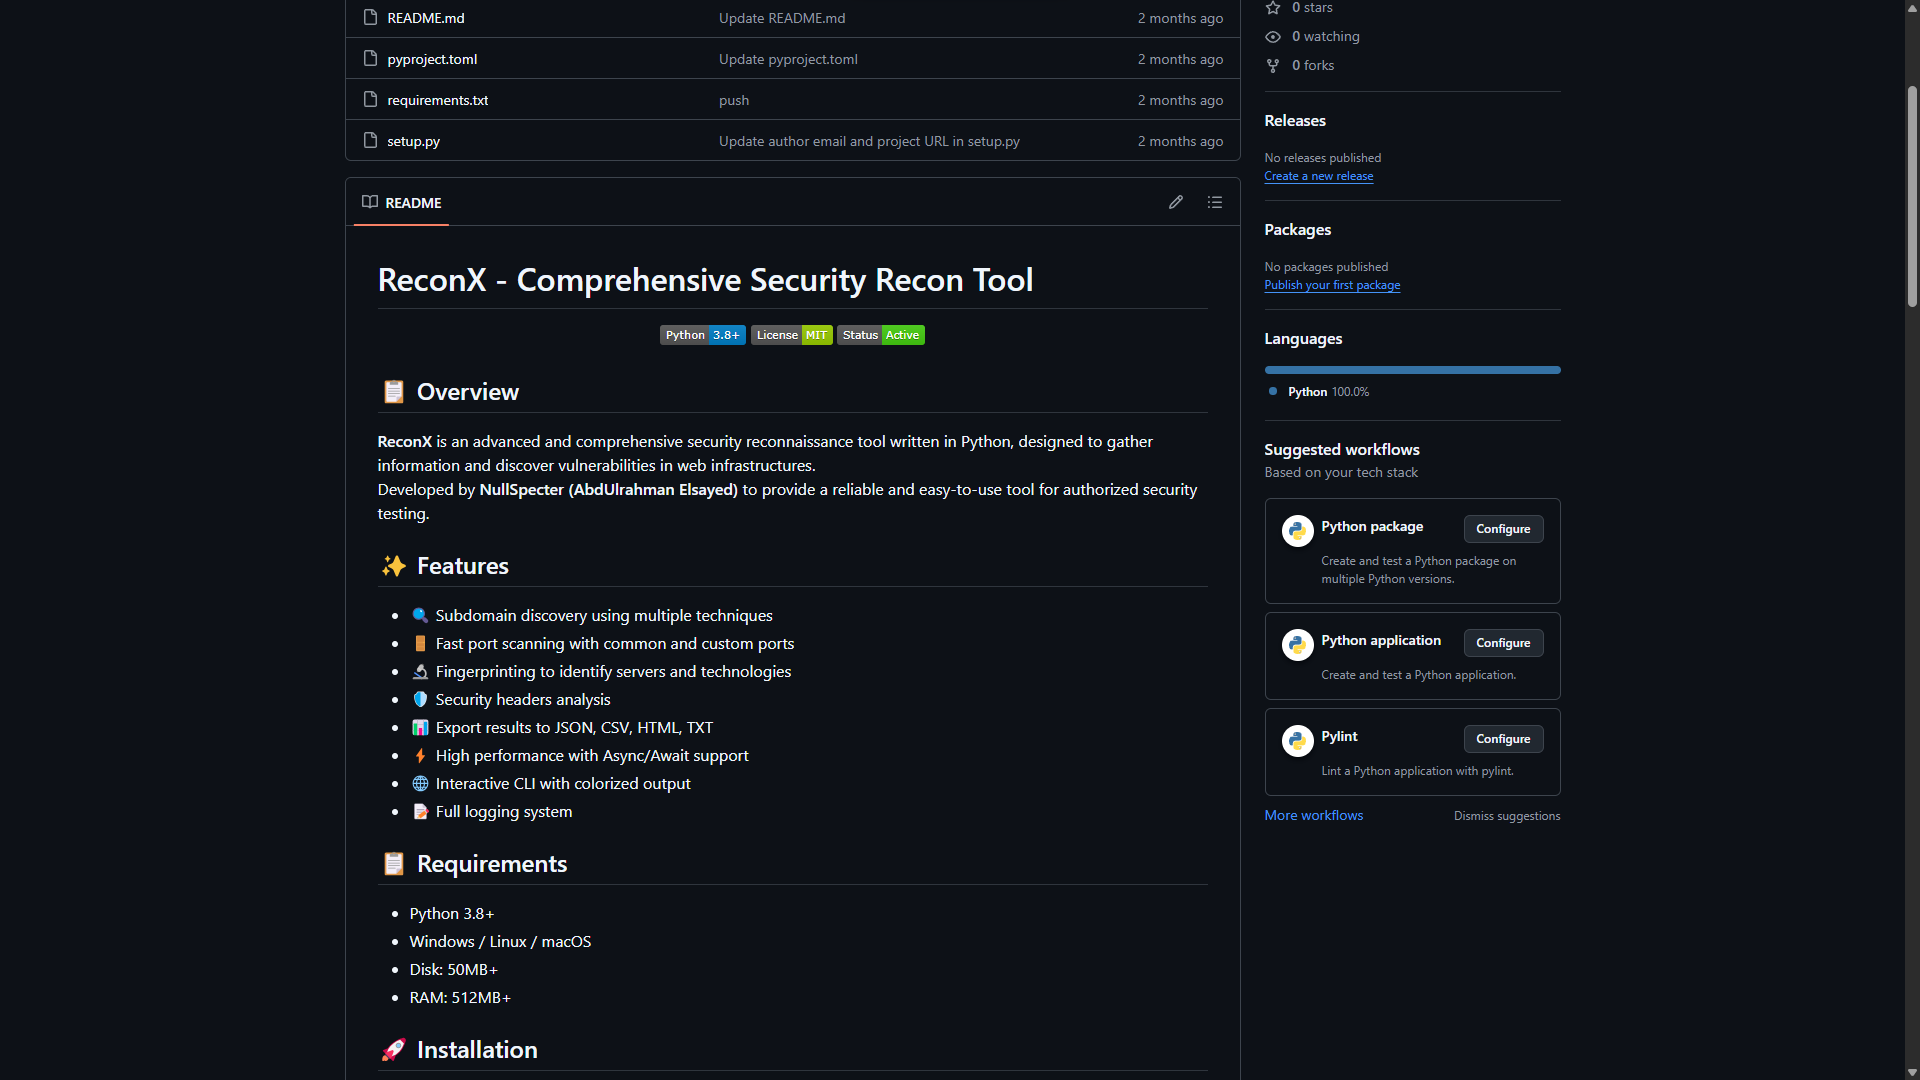Viewport: 1920px width, 1080px height.
Task: Click the pencil edit README icon
Action: 1176,202
